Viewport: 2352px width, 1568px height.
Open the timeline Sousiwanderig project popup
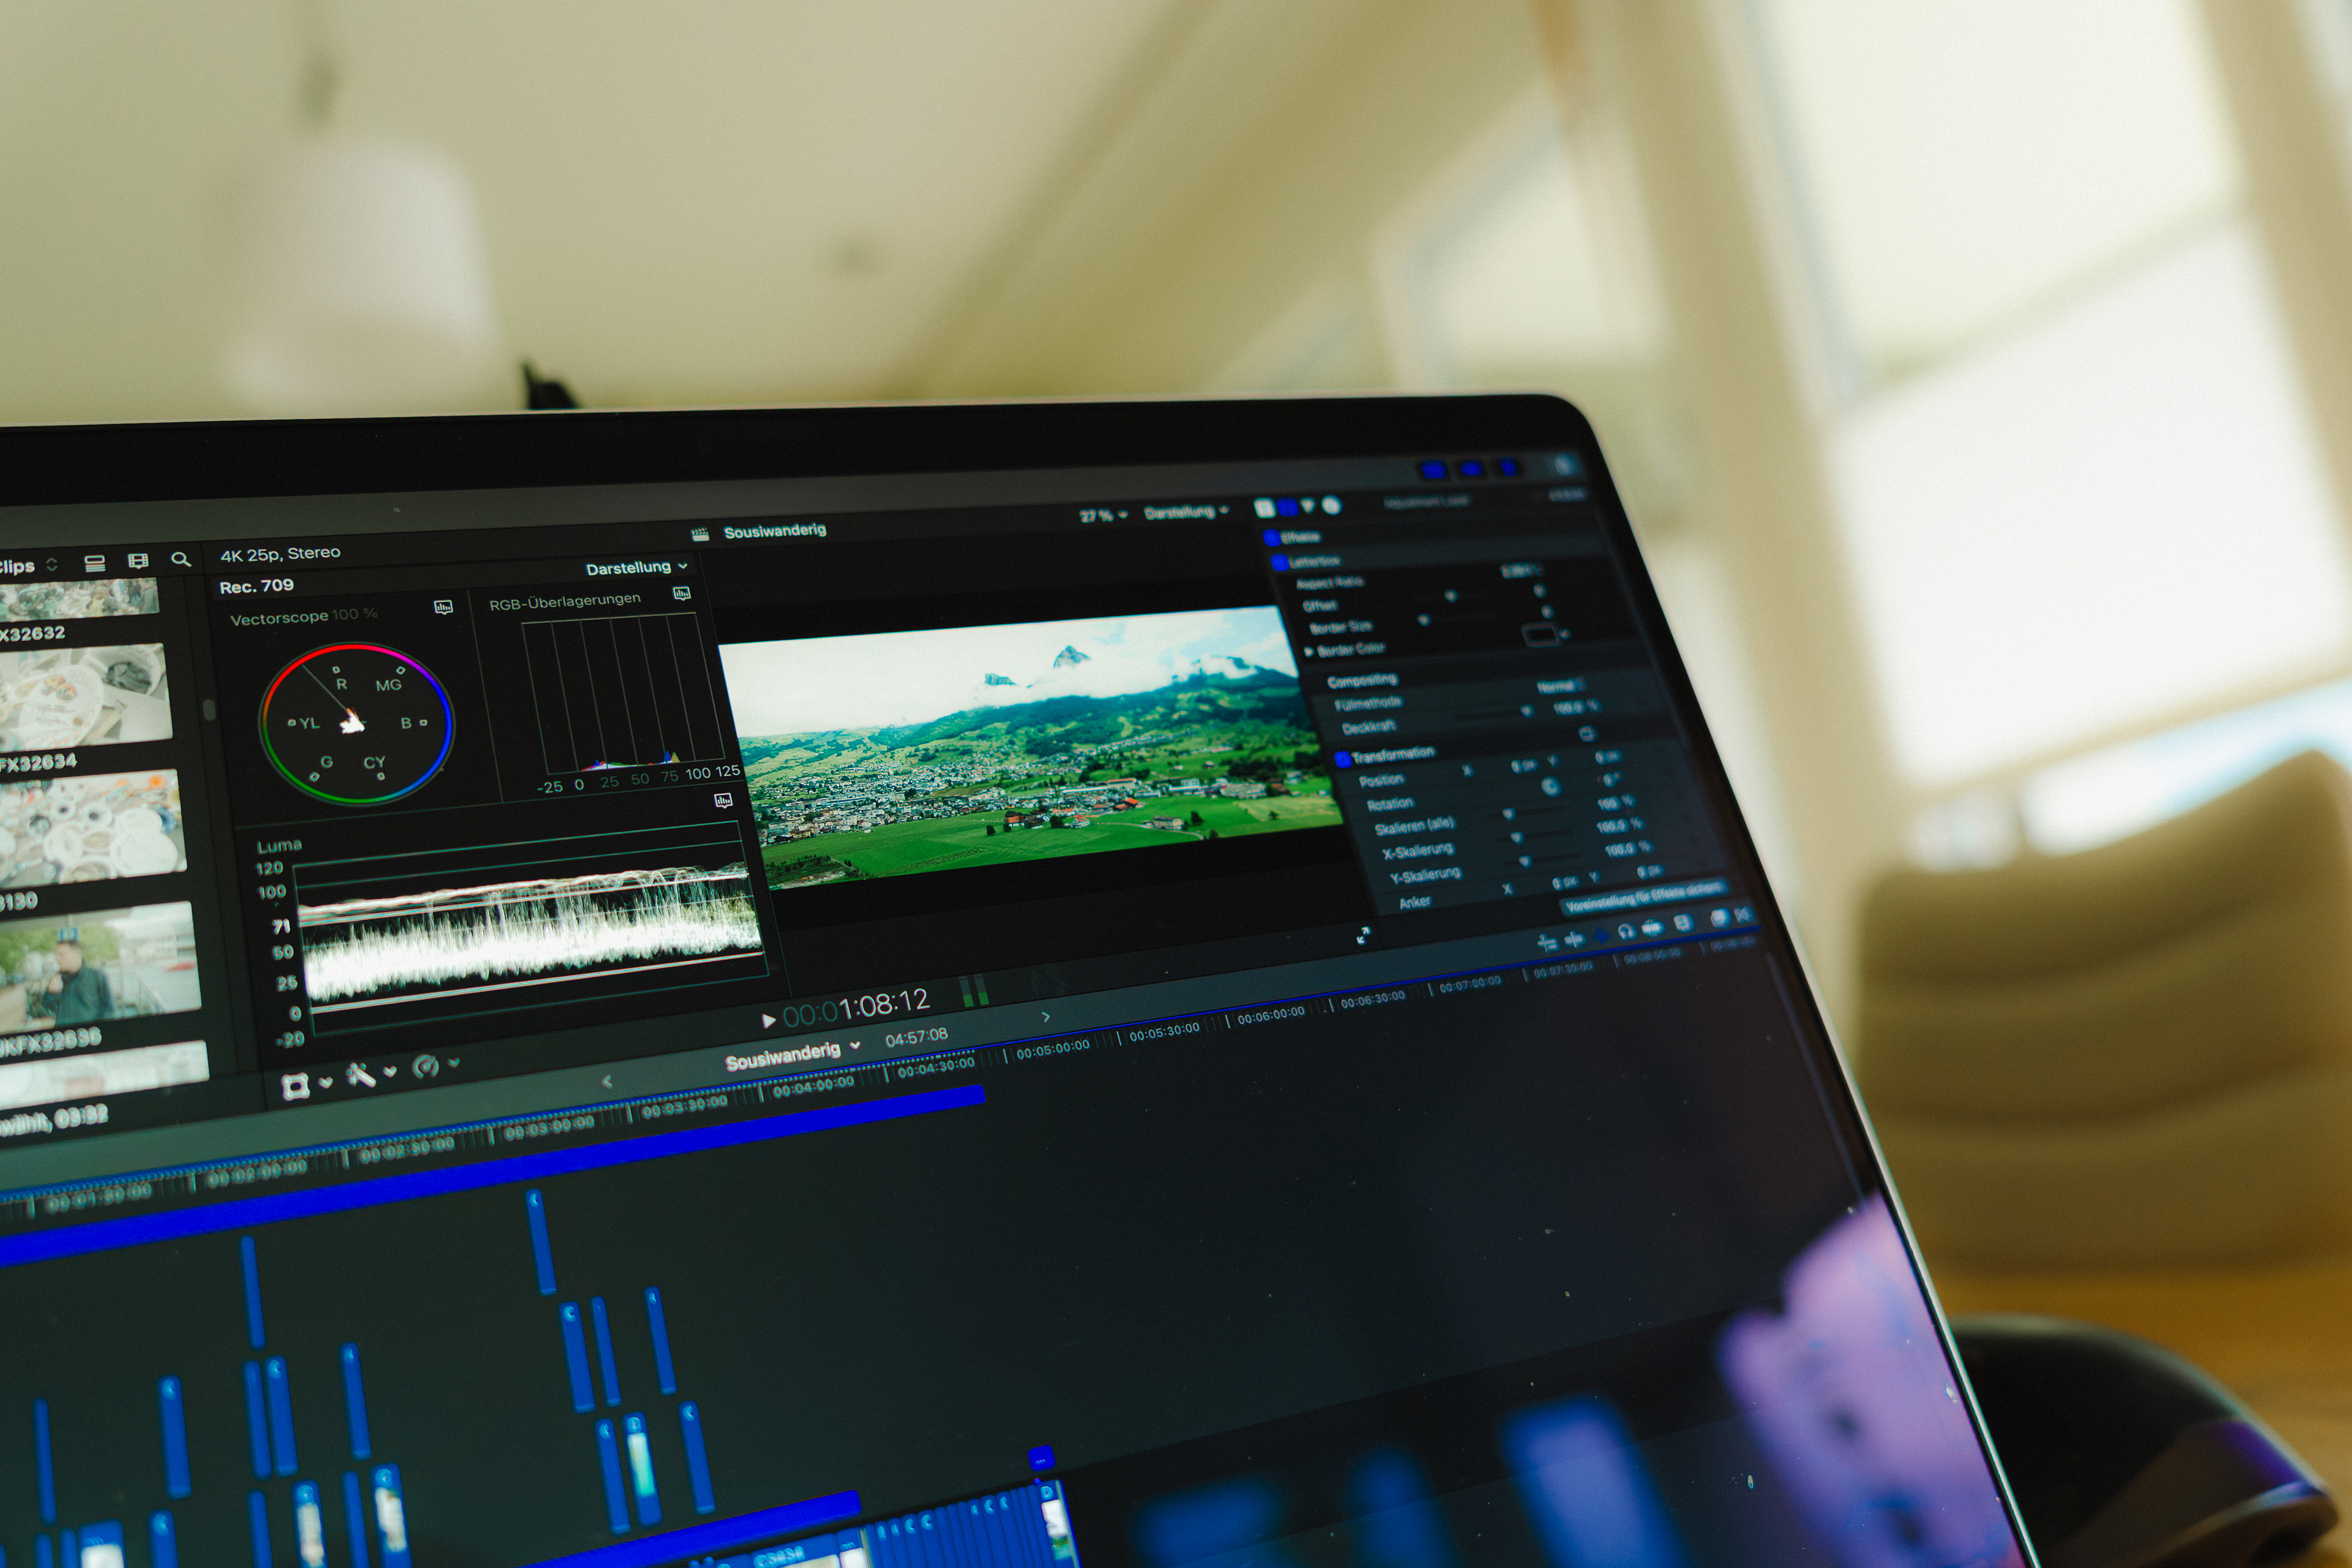click(x=793, y=1055)
